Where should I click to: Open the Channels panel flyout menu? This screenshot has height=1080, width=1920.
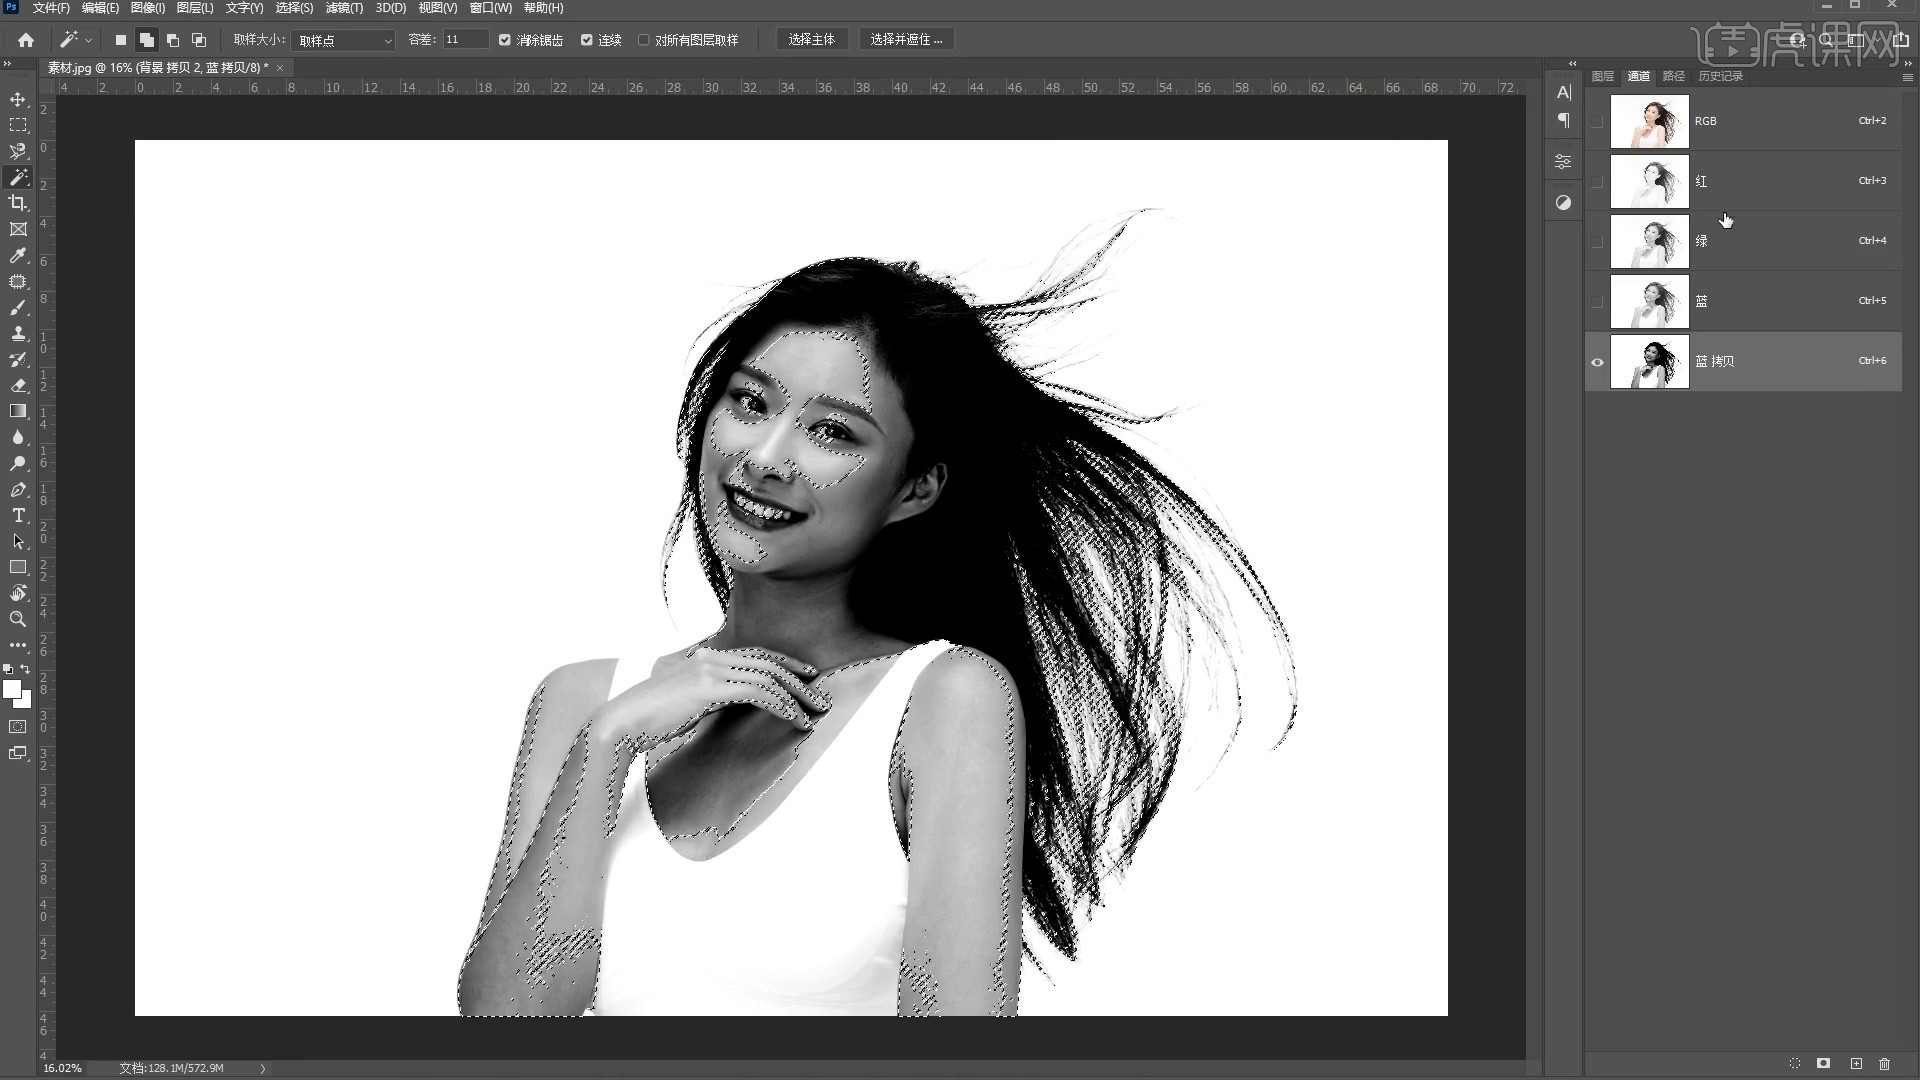tap(1907, 77)
